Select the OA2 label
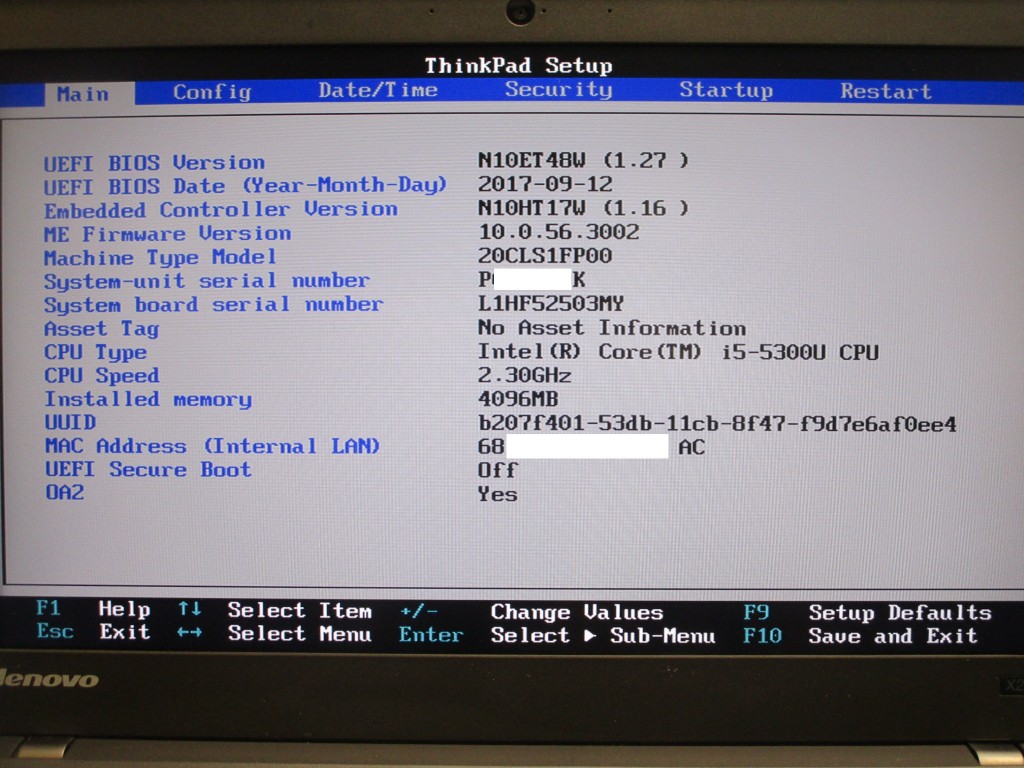This screenshot has width=1024, height=768. [x=65, y=492]
